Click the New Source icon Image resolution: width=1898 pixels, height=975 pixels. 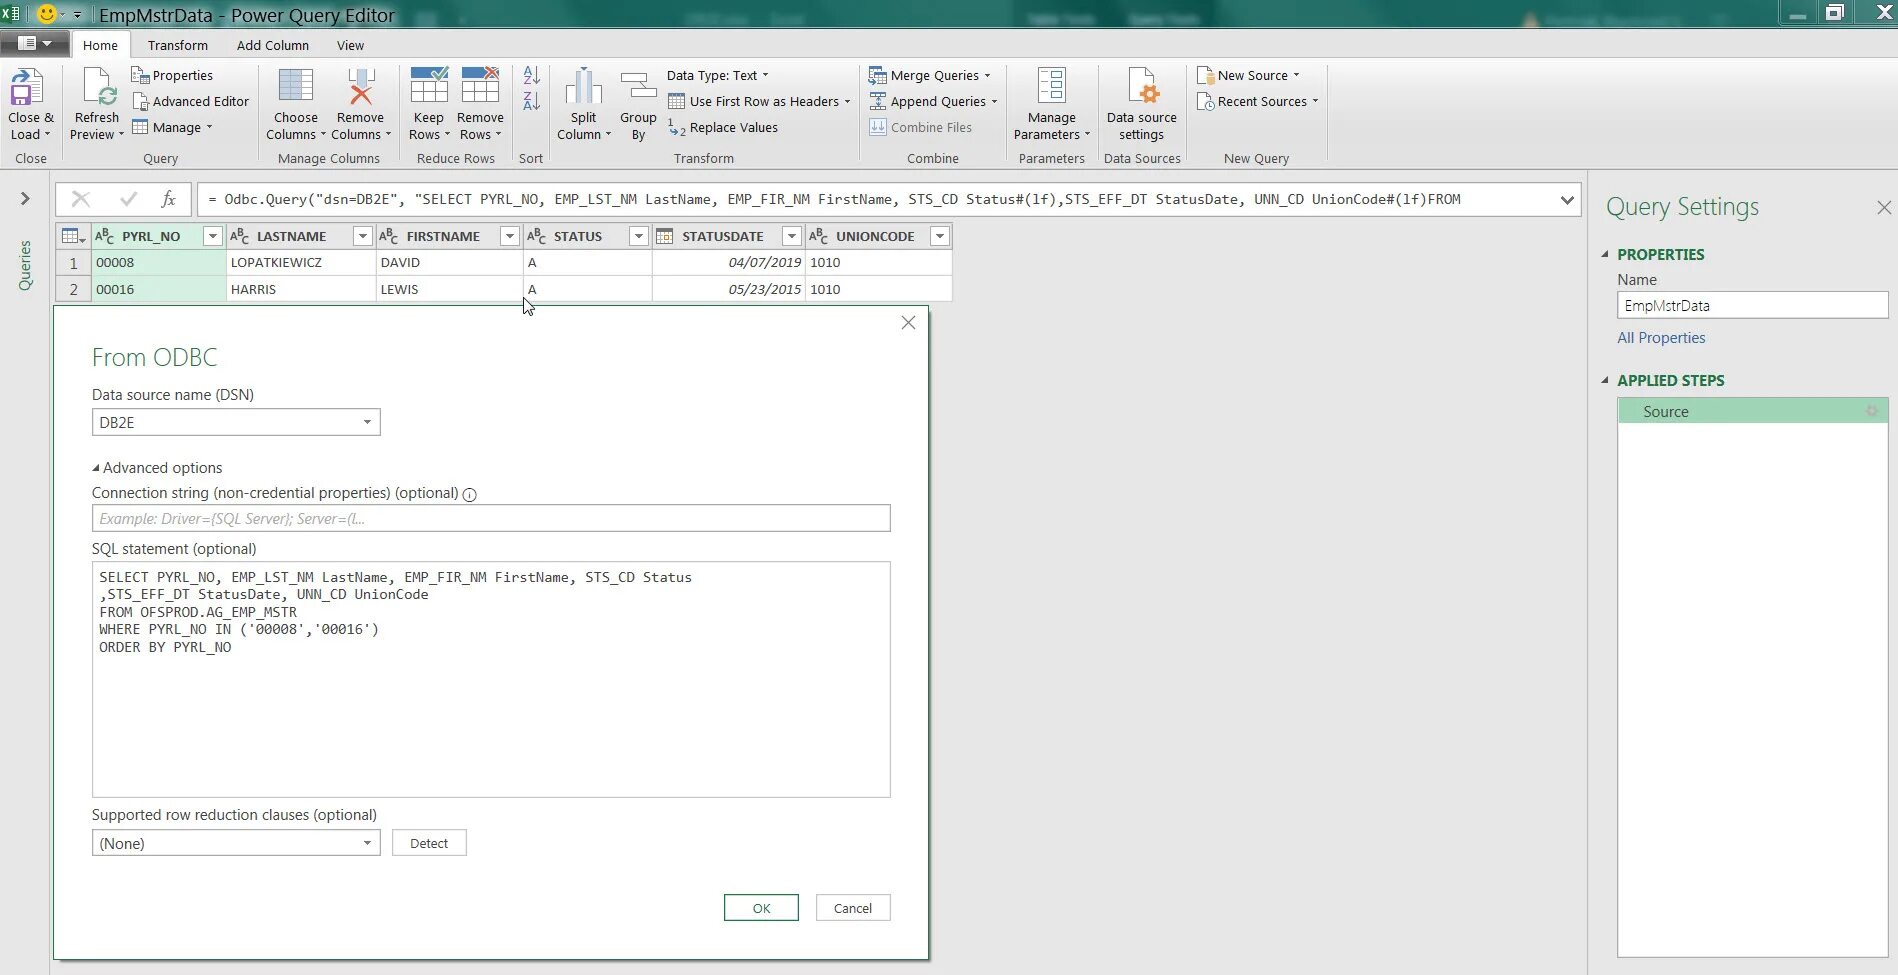coord(1206,75)
